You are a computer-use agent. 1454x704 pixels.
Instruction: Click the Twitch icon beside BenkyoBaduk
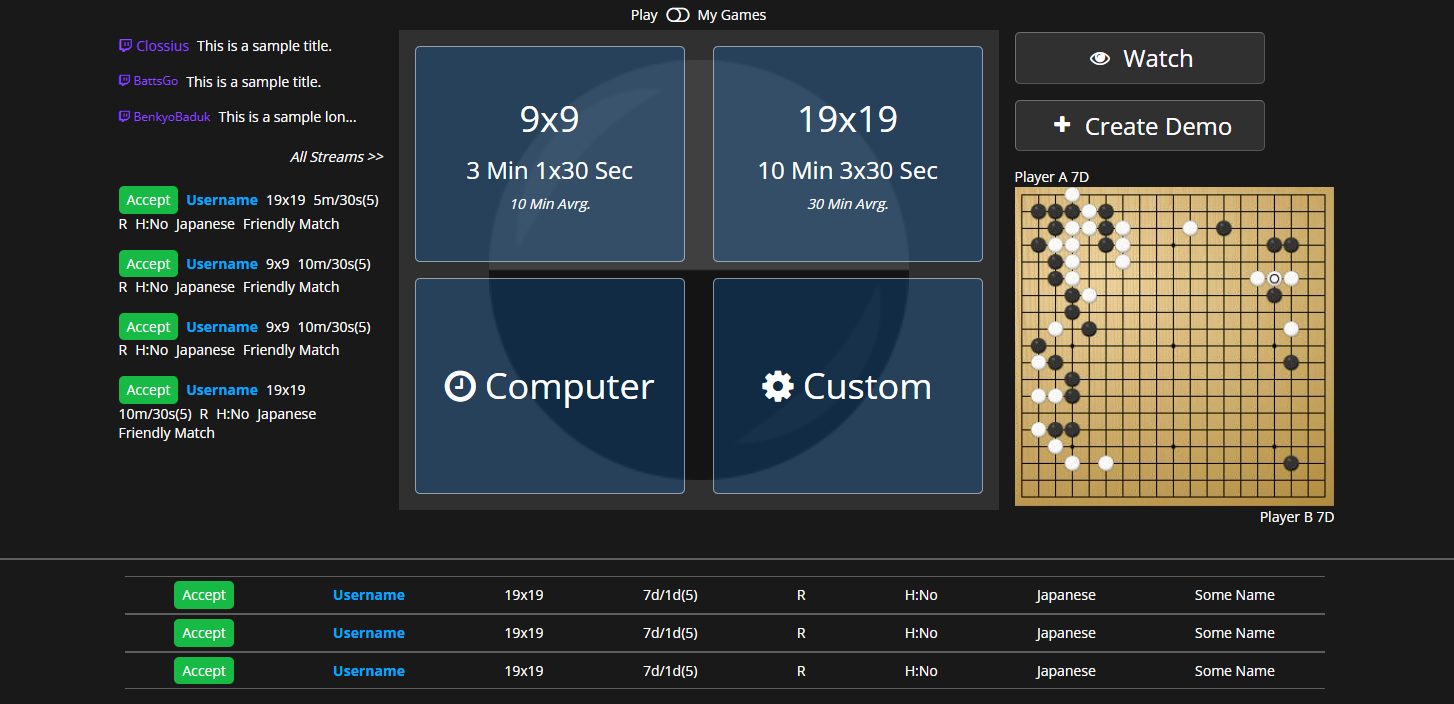coord(125,116)
